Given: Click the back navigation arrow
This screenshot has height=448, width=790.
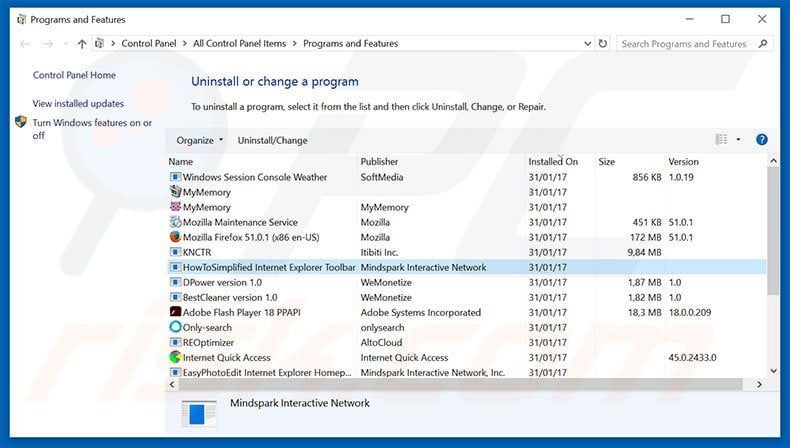Looking at the screenshot, I should (x=25, y=44).
